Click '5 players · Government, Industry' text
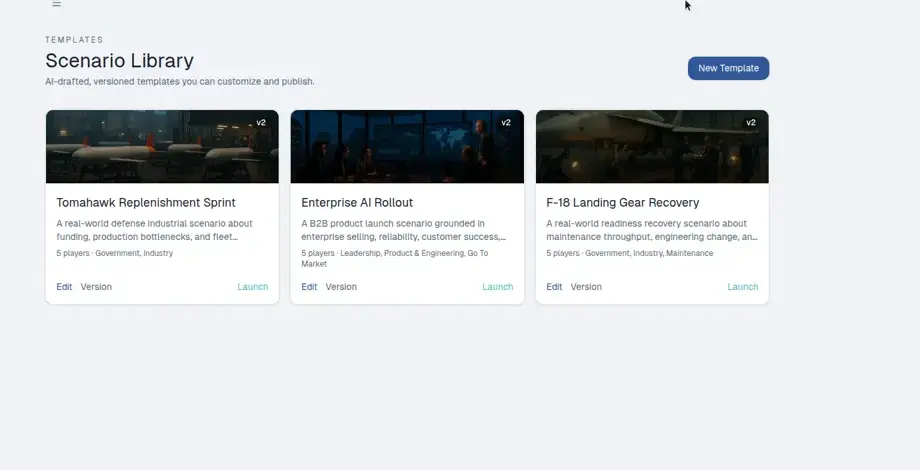The image size is (920, 470). click(114, 253)
